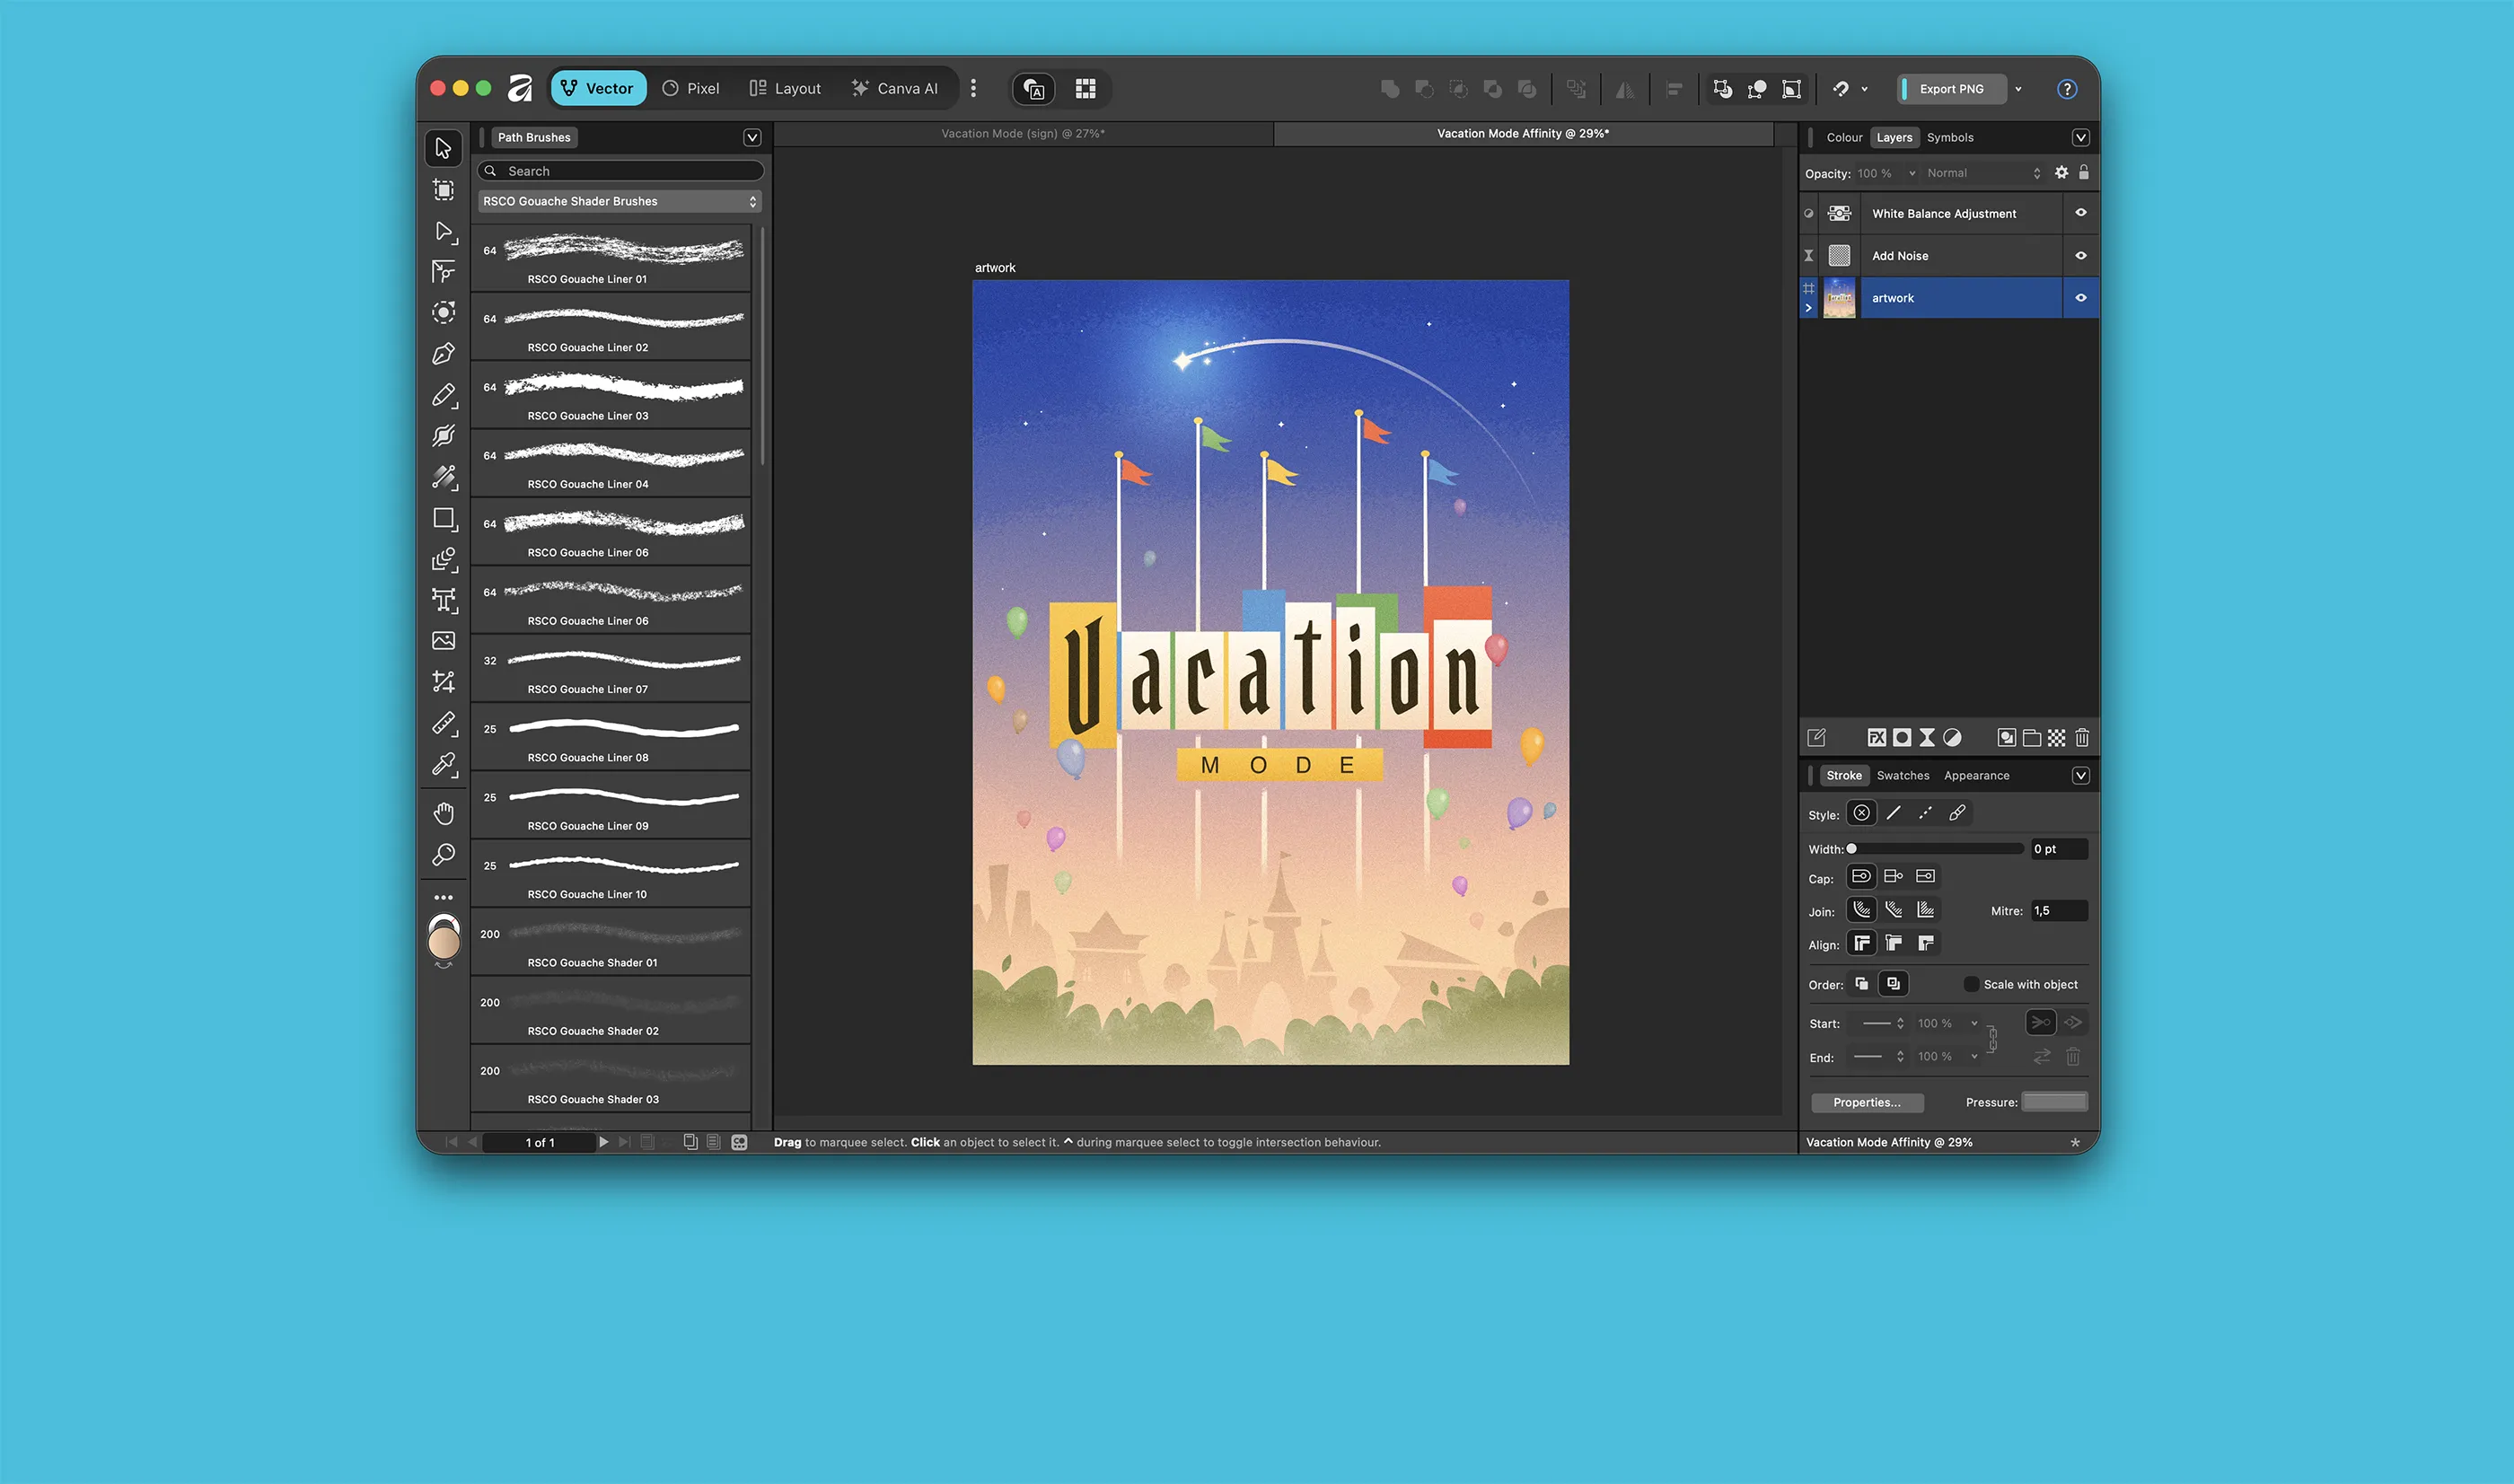
Task: Open the Stroke panel options menu
Action: [x=2081, y=776]
